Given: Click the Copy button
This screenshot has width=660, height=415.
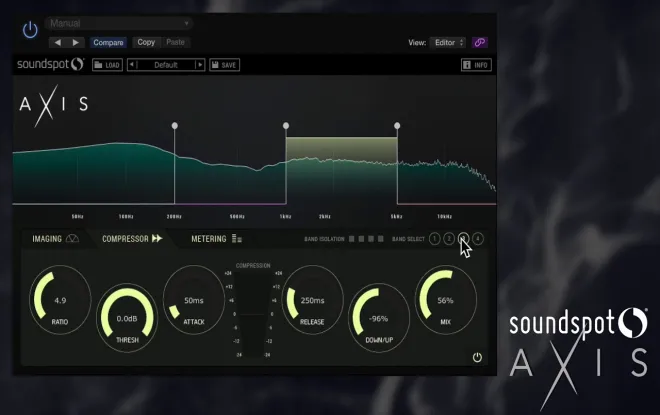Looking at the screenshot, I should [146, 42].
